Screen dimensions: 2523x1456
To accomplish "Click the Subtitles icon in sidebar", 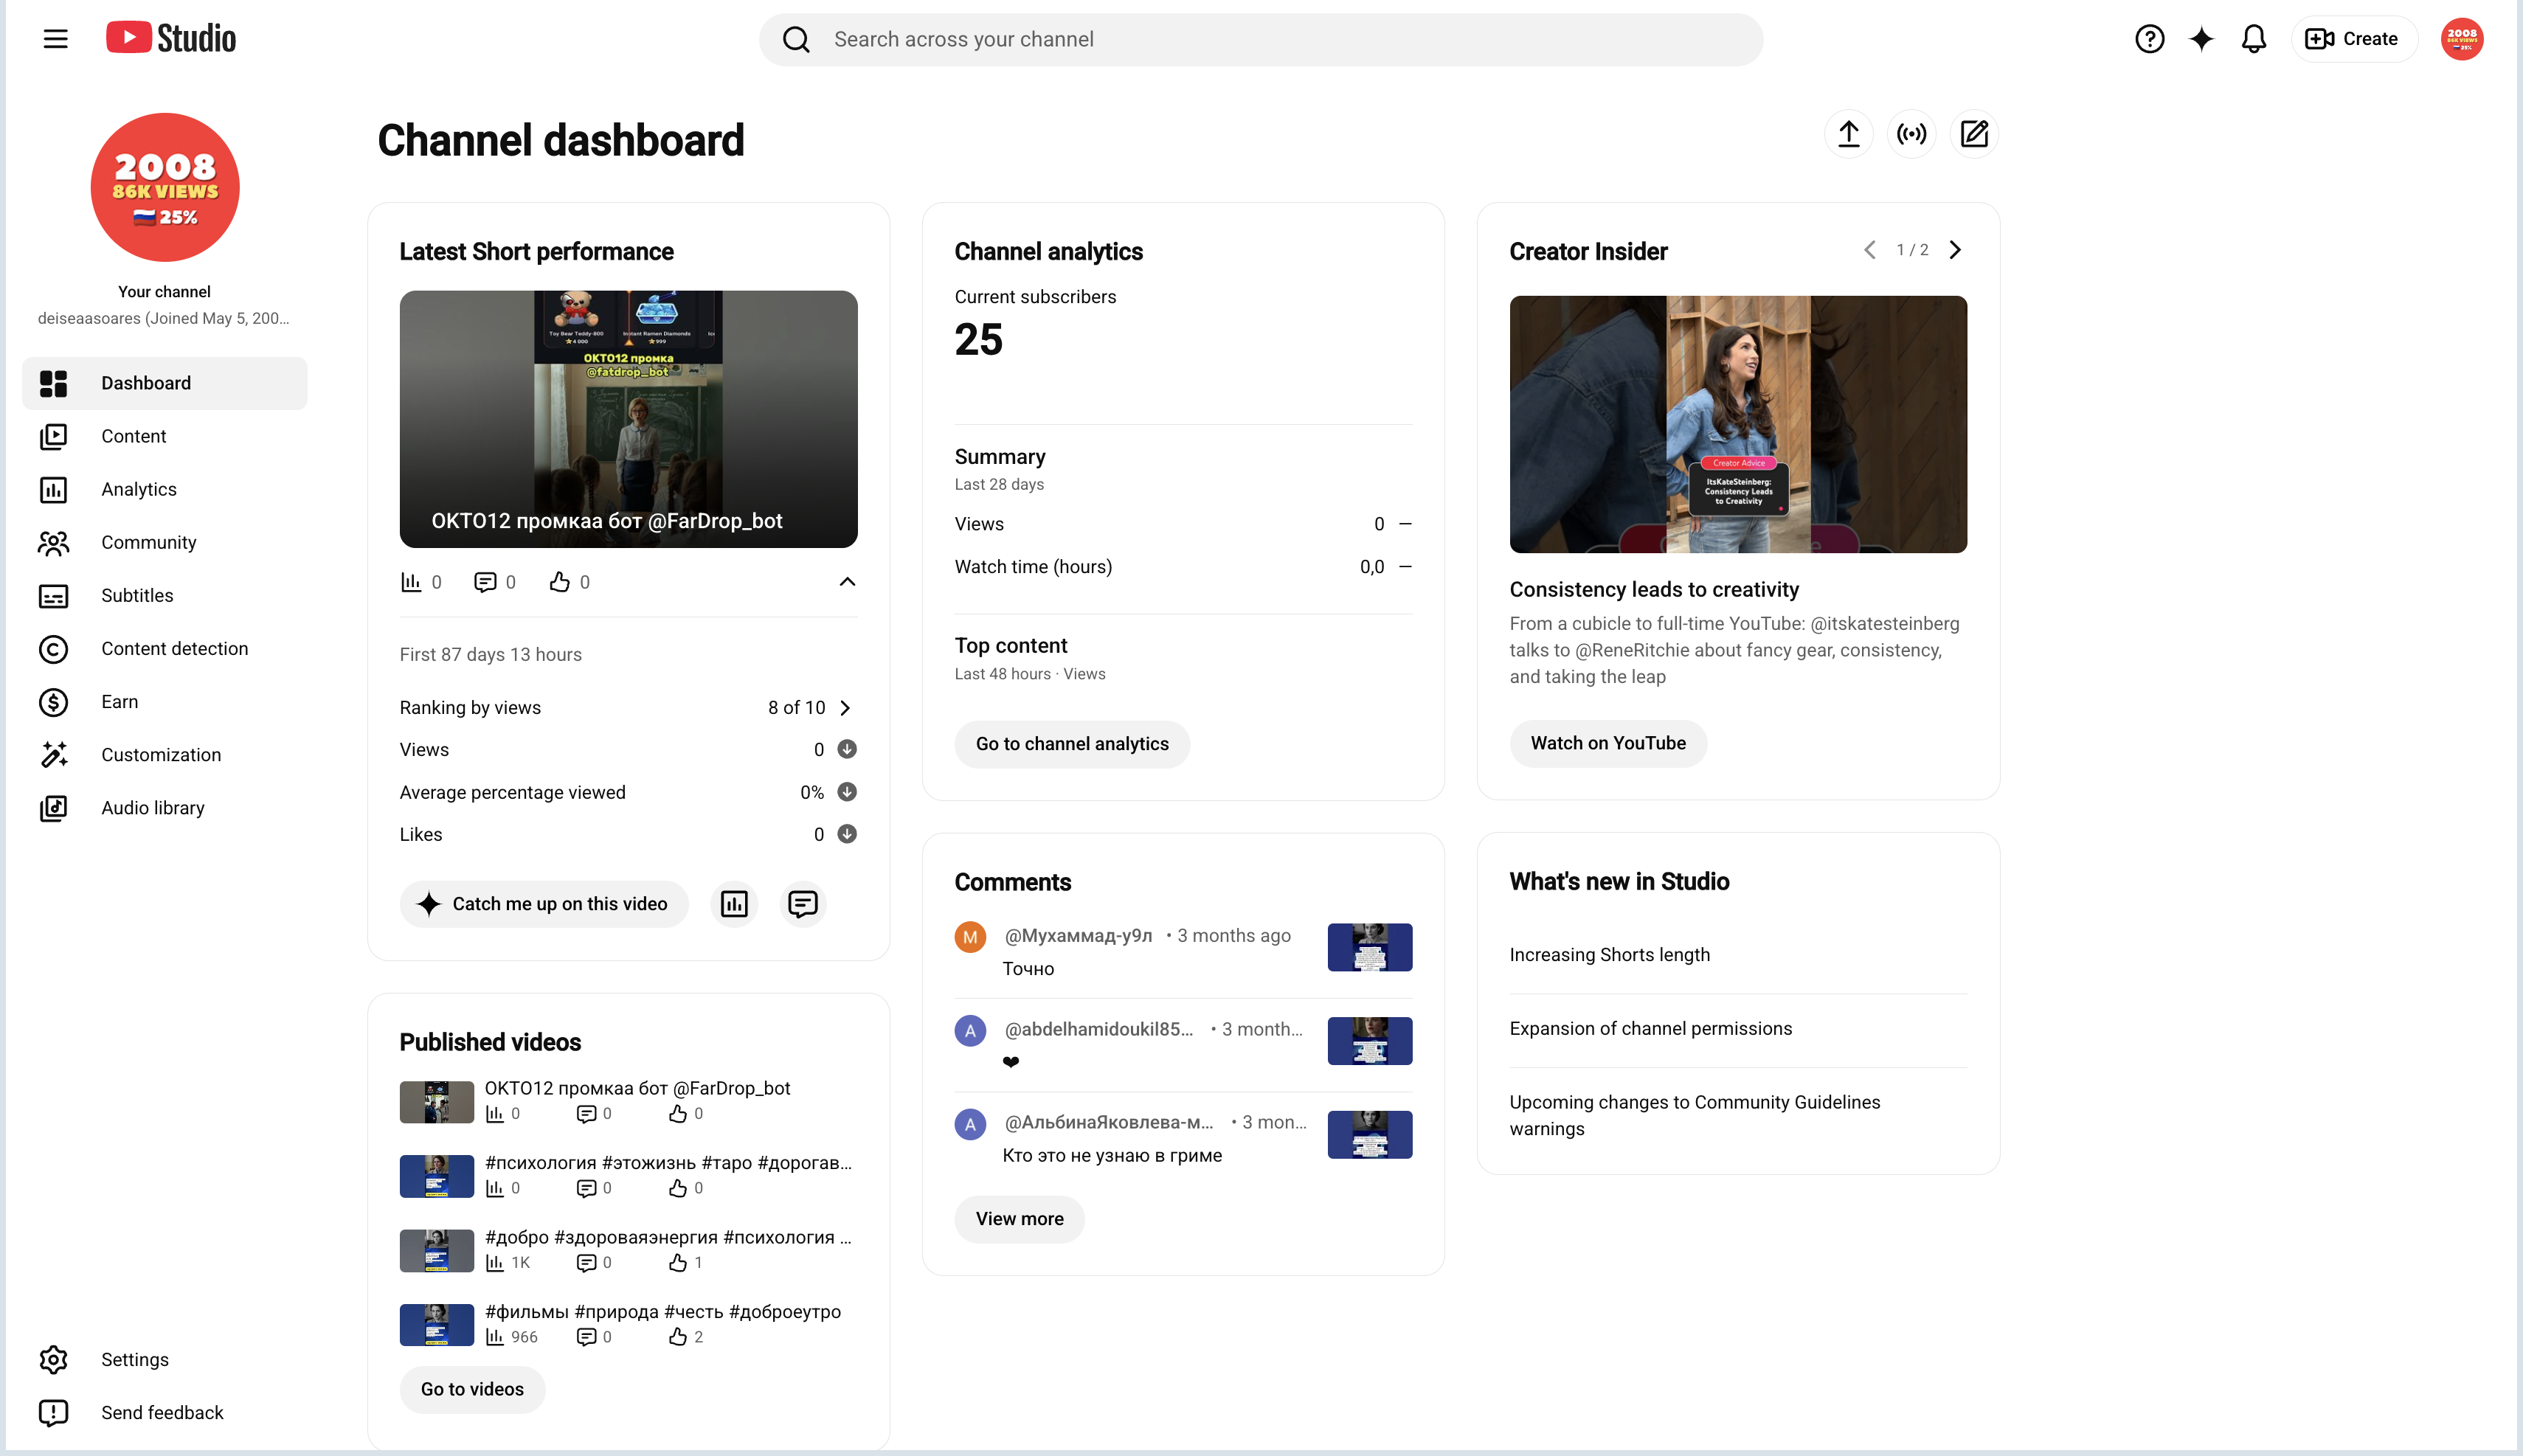I will [x=53, y=596].
